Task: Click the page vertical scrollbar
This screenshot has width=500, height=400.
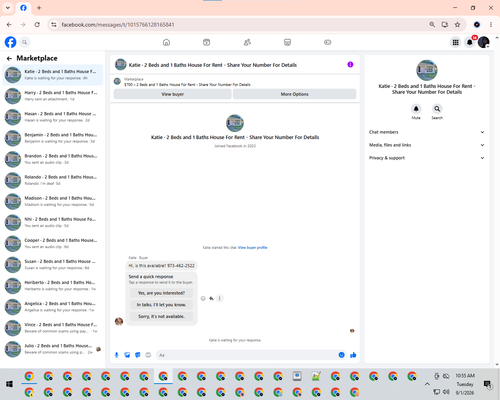Action: [497, 201]
